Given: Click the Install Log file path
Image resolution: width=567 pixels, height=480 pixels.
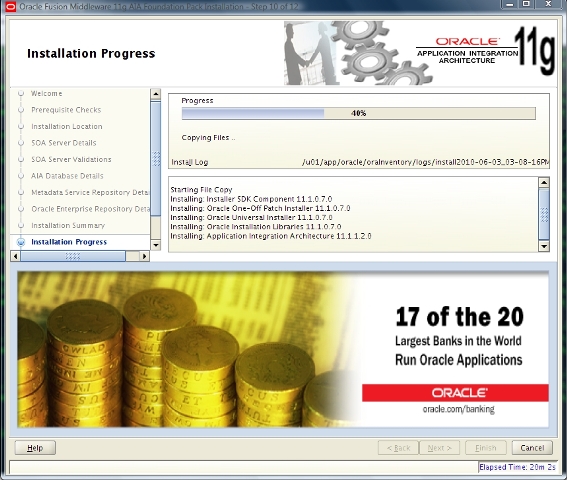Looking at the screenshot, I should pos(425,162).
